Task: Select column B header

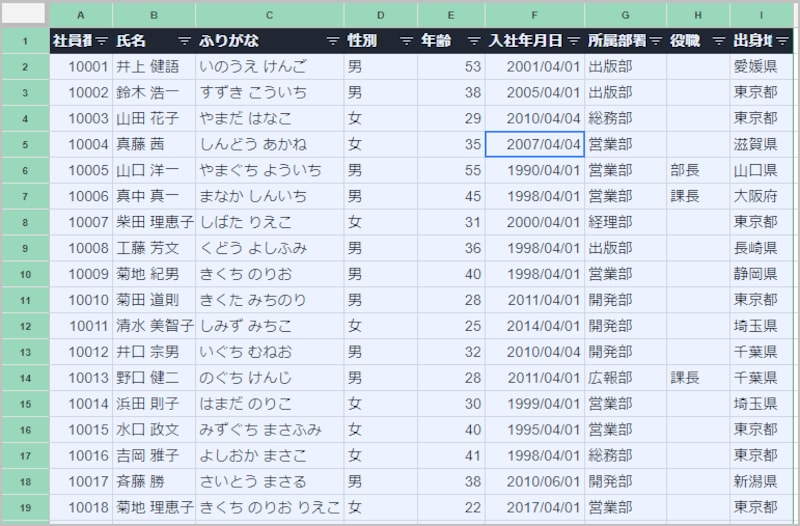Action: 154,15
